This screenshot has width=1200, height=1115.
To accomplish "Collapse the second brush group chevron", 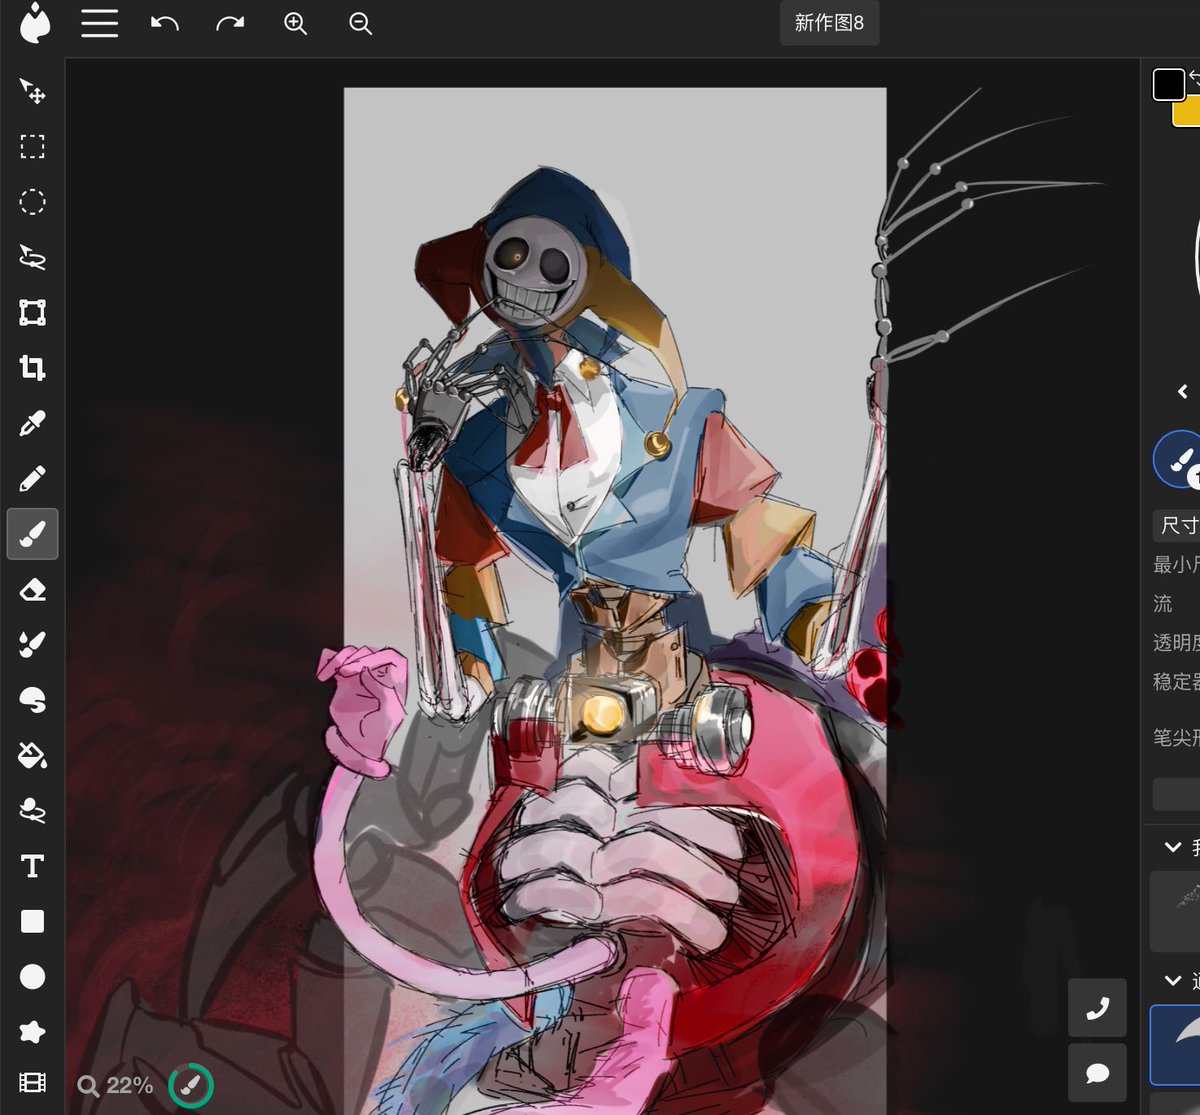I will pyautogui.click(x=1173, y=981).
